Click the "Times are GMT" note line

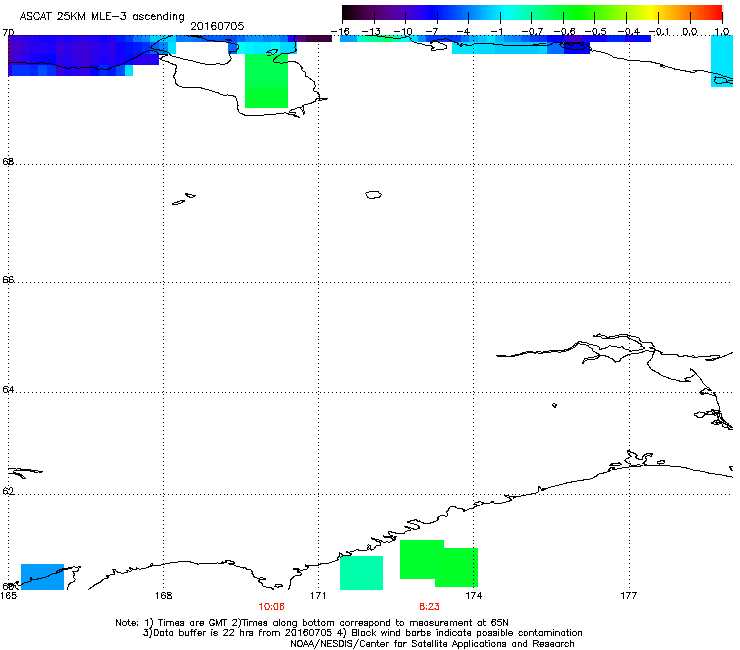(x=312, y=623)
